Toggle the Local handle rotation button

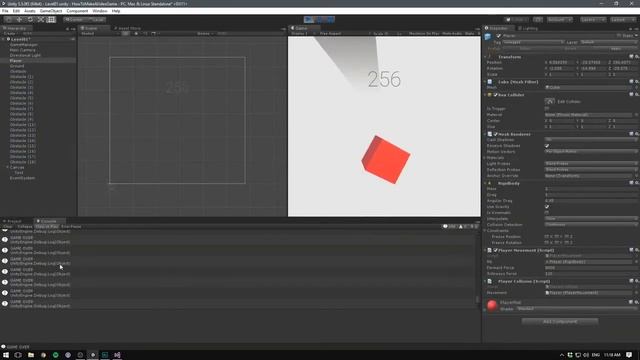click(96, 19)
